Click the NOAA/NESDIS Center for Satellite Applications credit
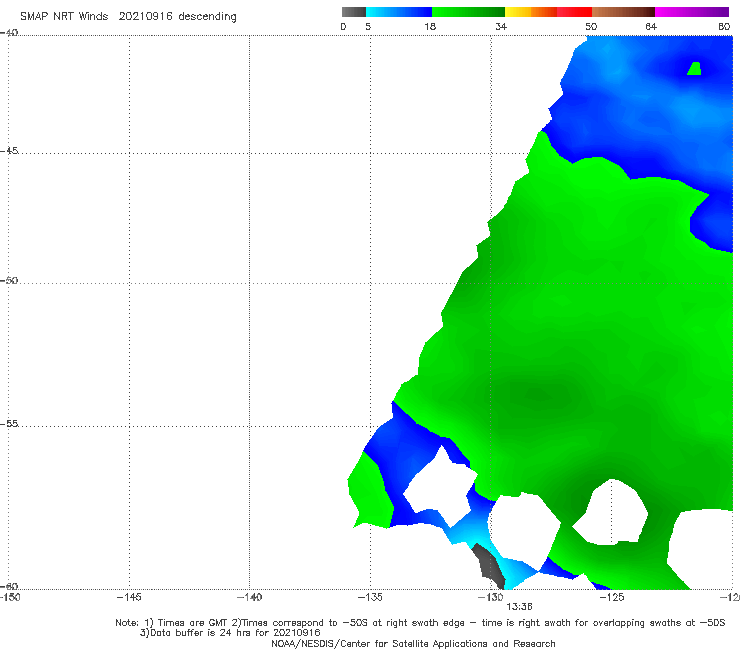 point(413,643)
